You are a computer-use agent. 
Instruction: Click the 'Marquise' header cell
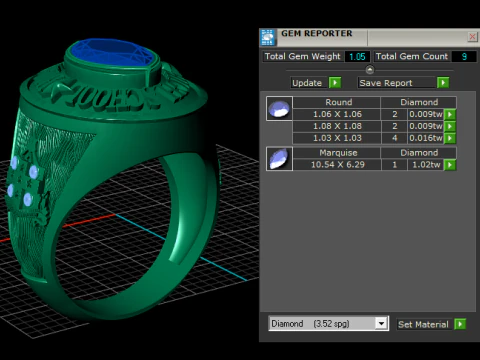point(337,153)
